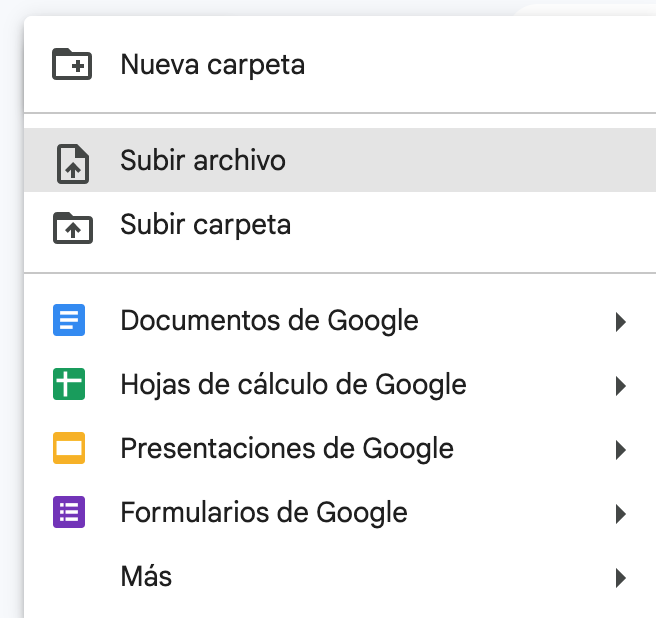Expand the Documentos de Google submenu arrow

pos(621,322)
